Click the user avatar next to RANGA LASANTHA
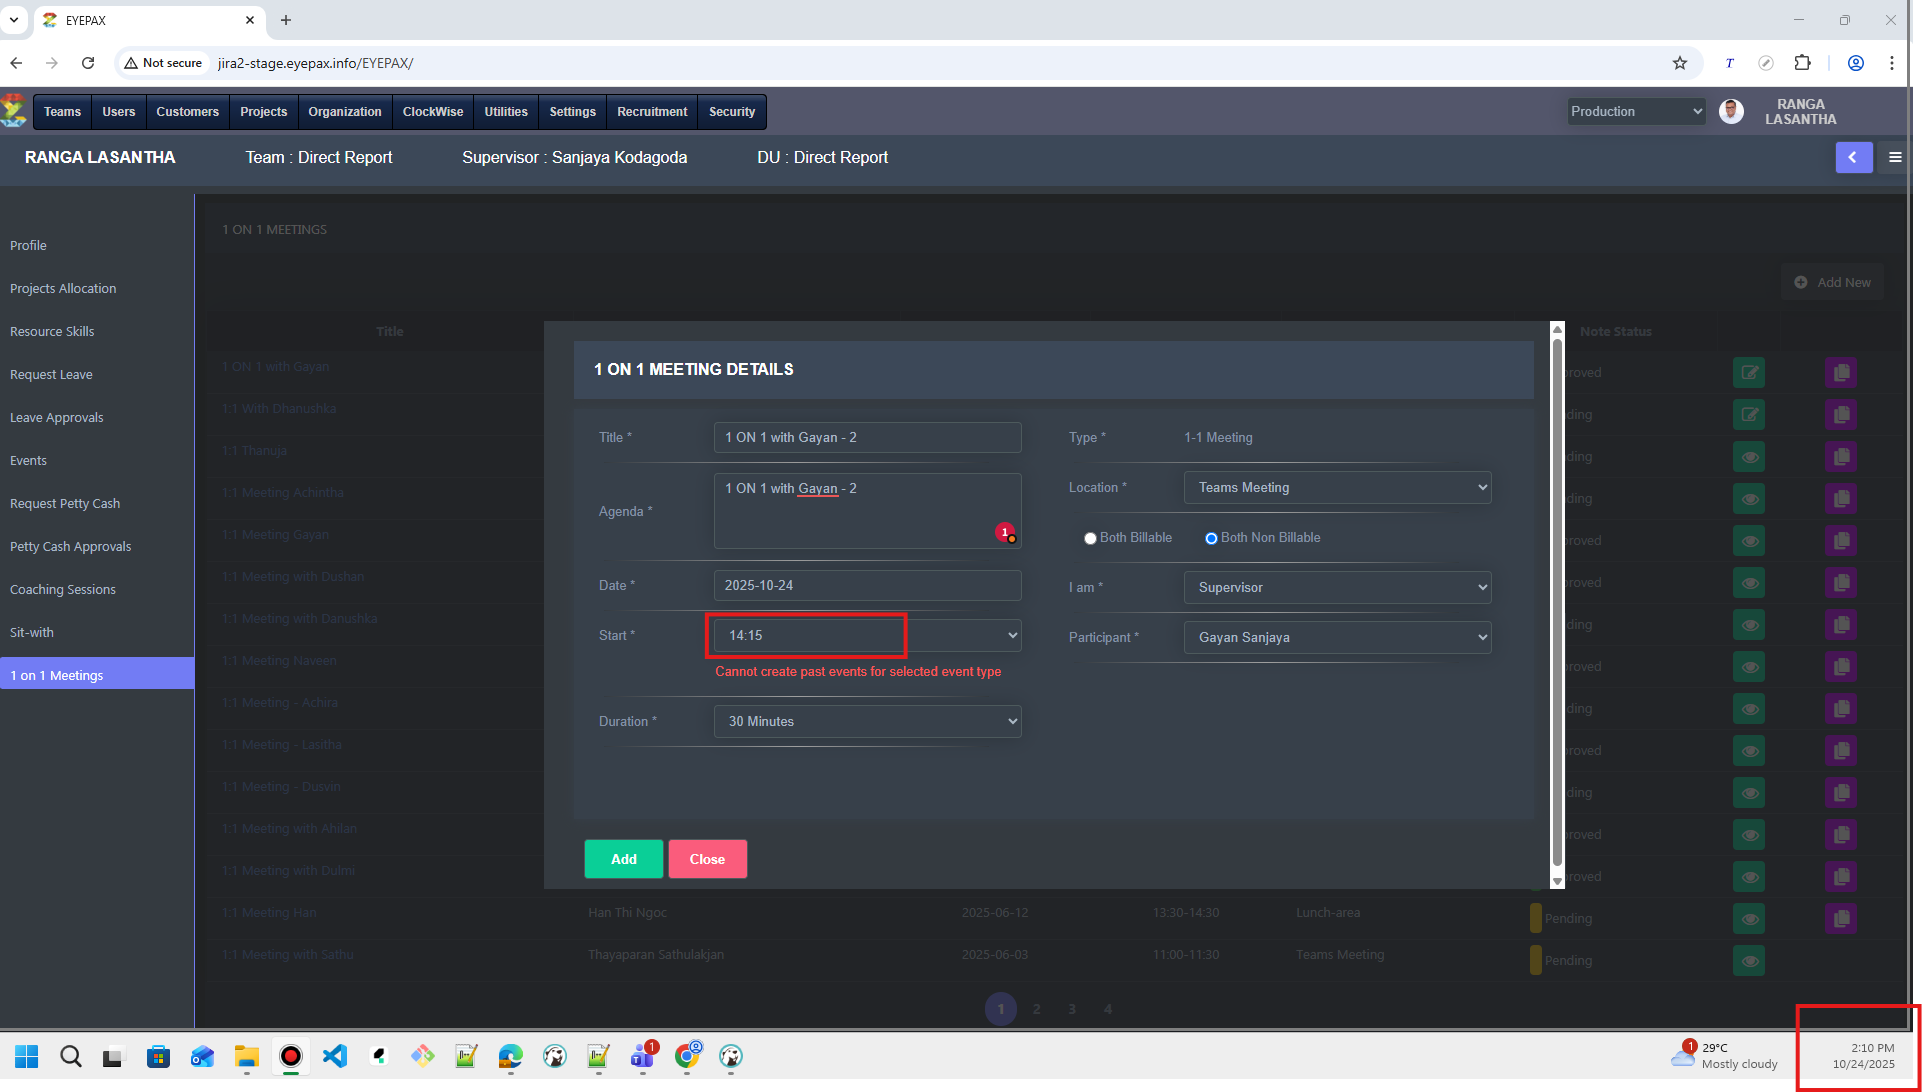The image size is (1922, 1092). 1731,111
